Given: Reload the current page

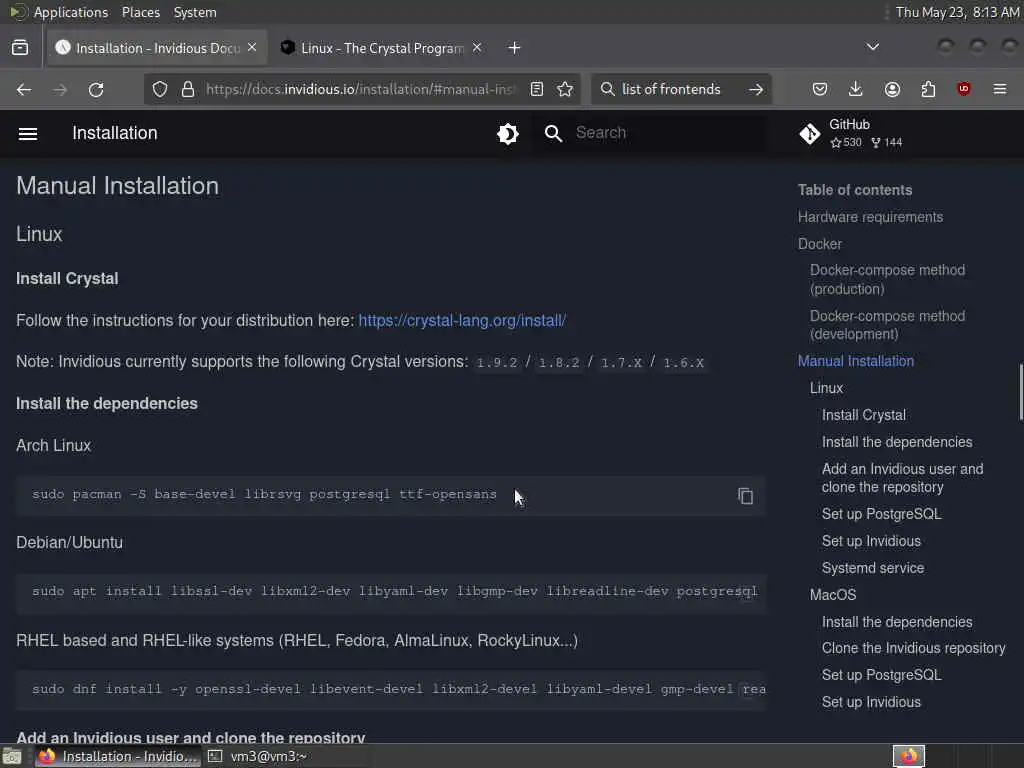Looking at the screenshot, I should (96, 89).
